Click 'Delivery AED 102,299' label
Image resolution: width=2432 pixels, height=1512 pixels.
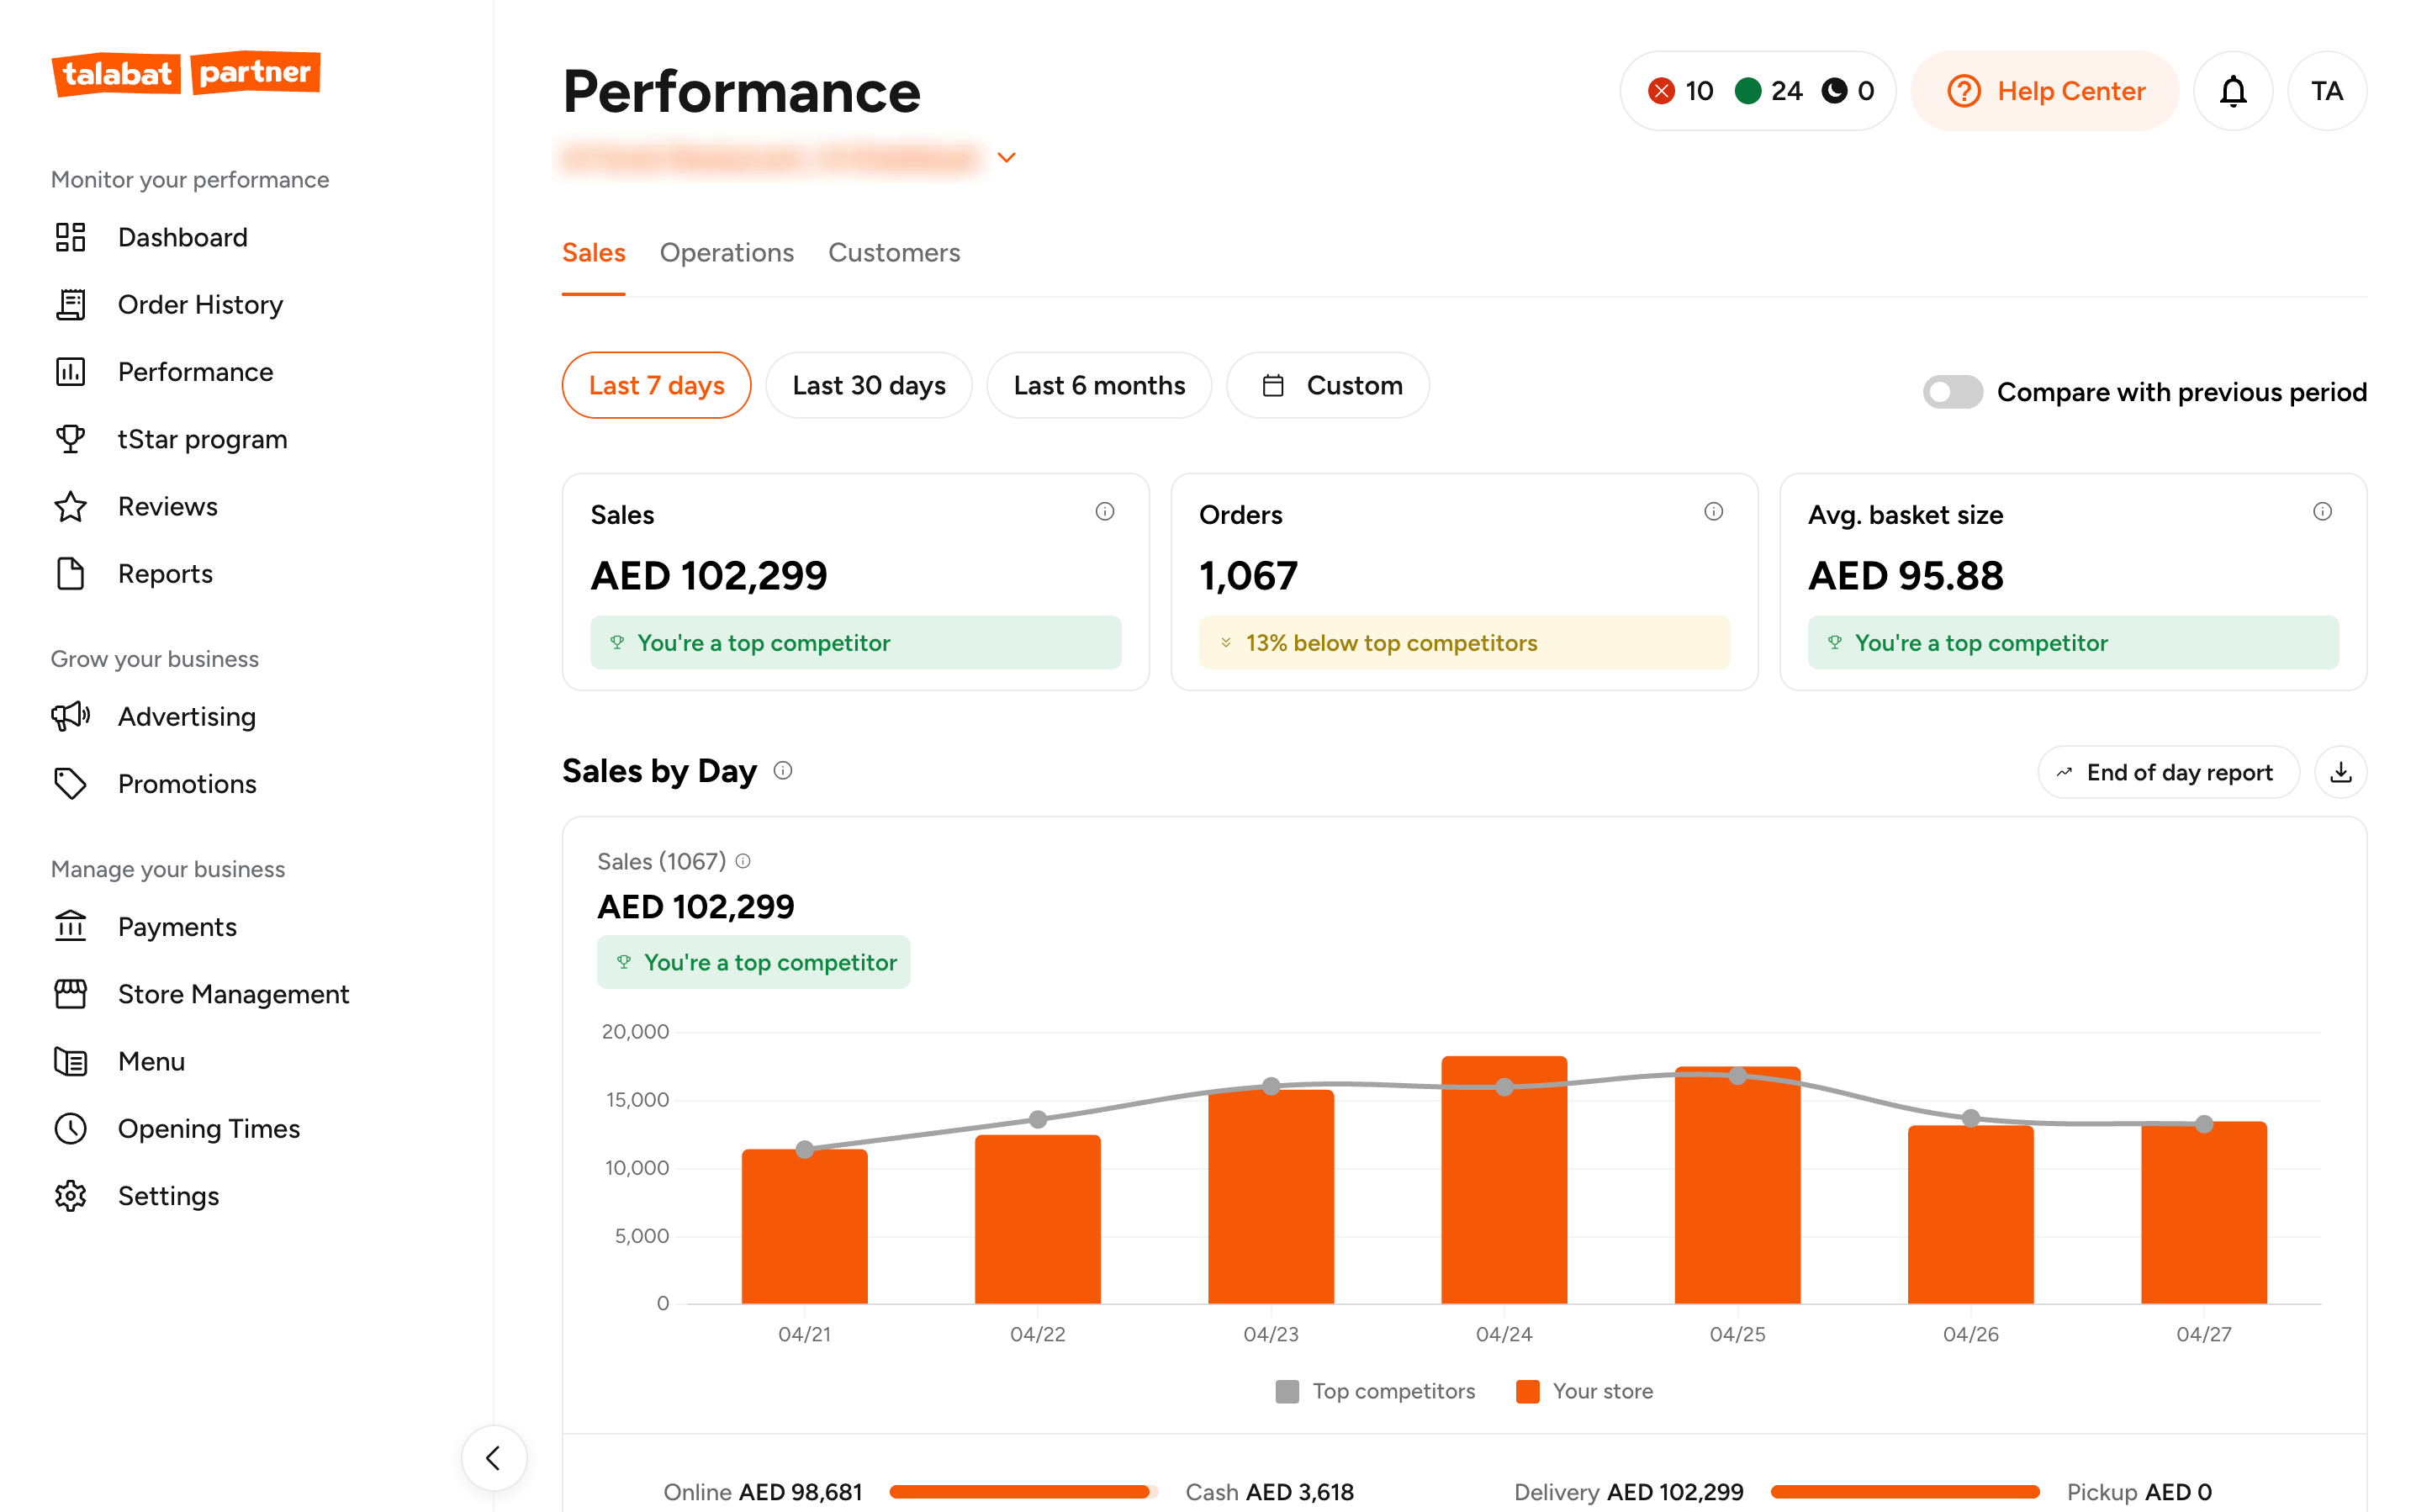coord(1628,1492)
